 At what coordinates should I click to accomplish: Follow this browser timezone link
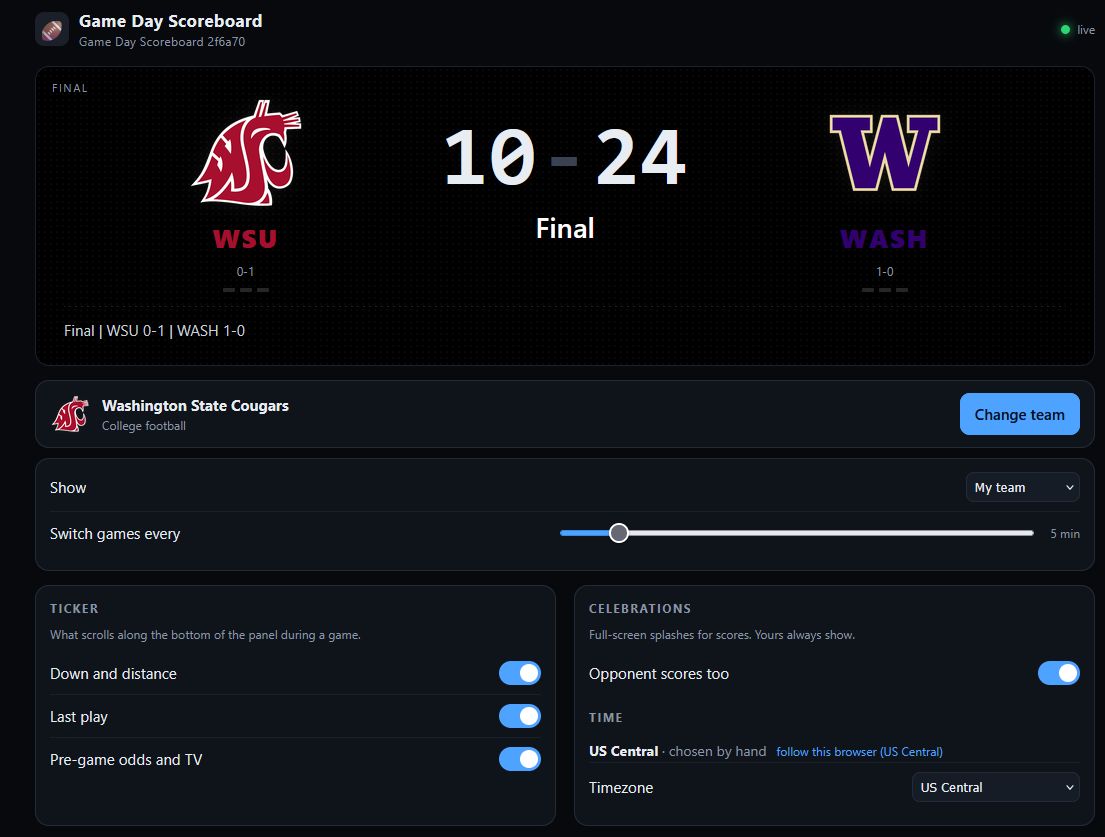pyautogui.click(x=859, y=752)
